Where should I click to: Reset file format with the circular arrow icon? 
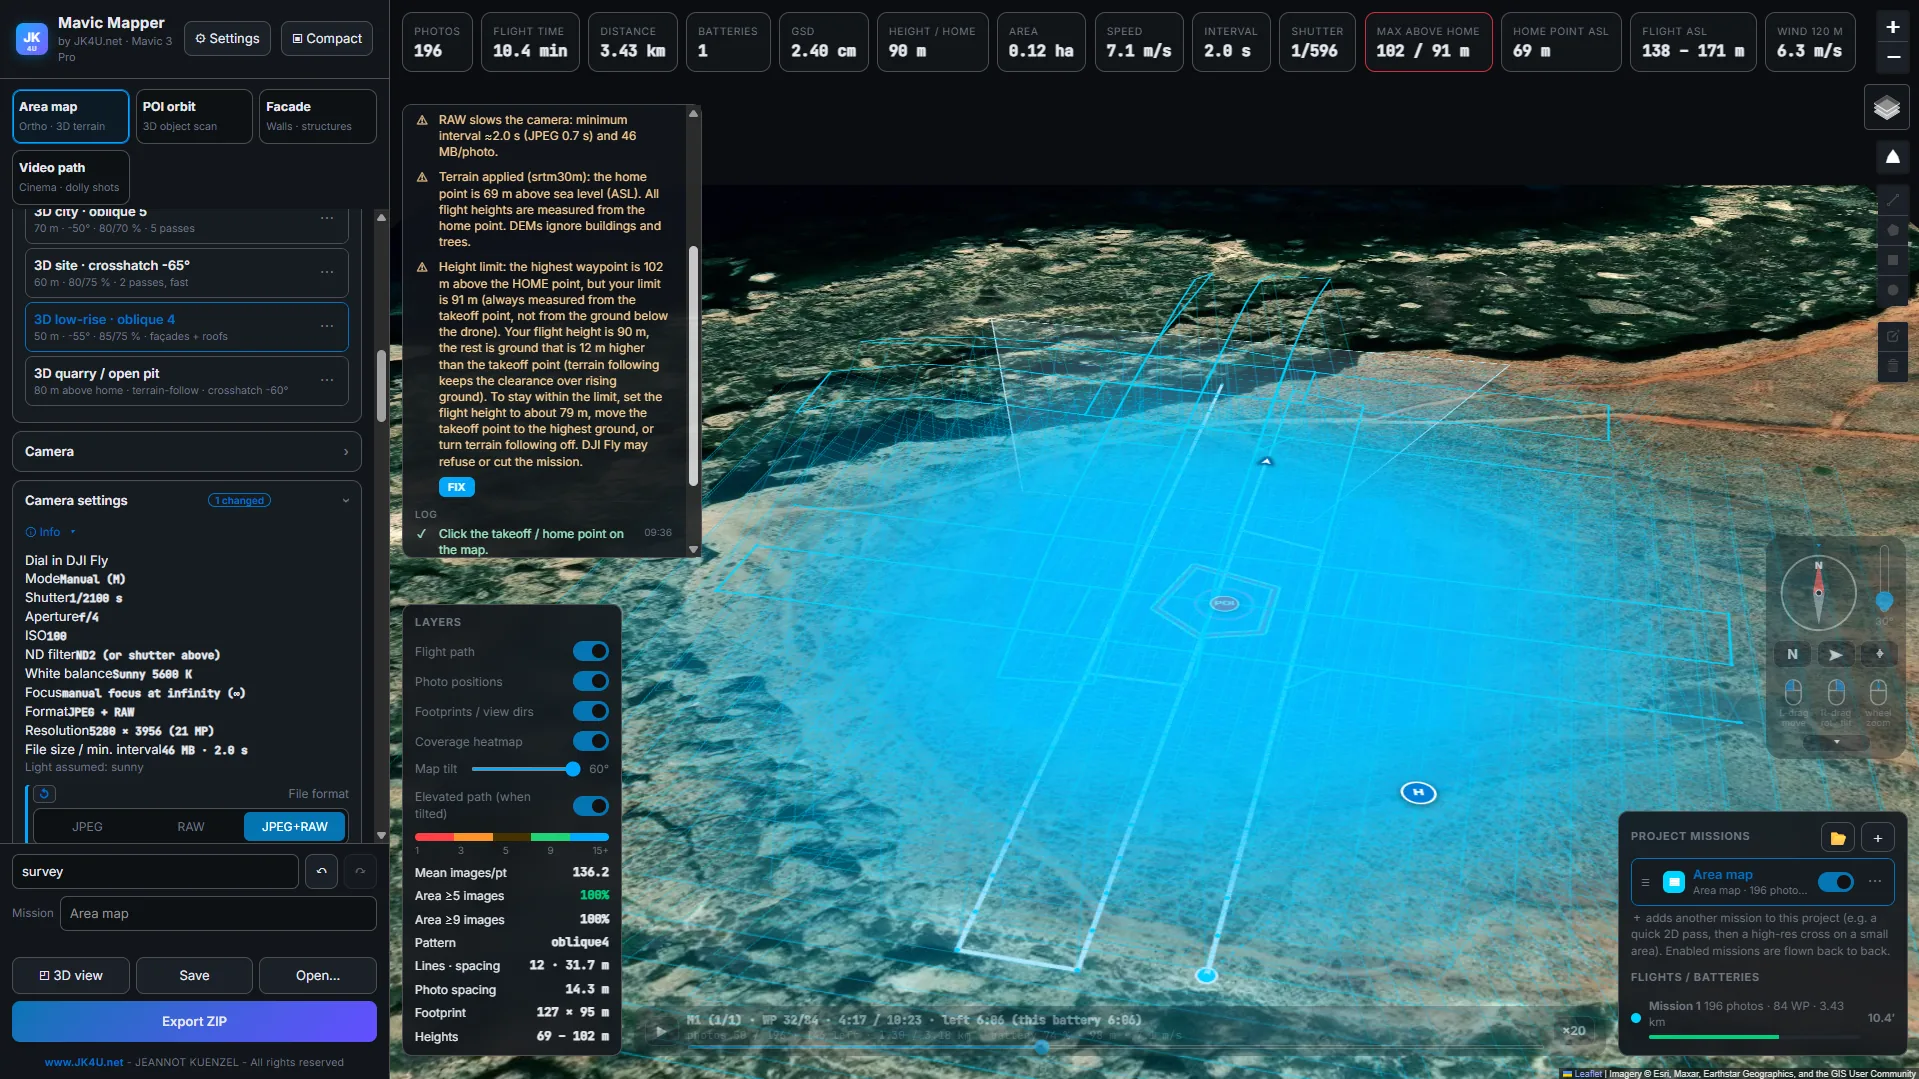[44, 794]
